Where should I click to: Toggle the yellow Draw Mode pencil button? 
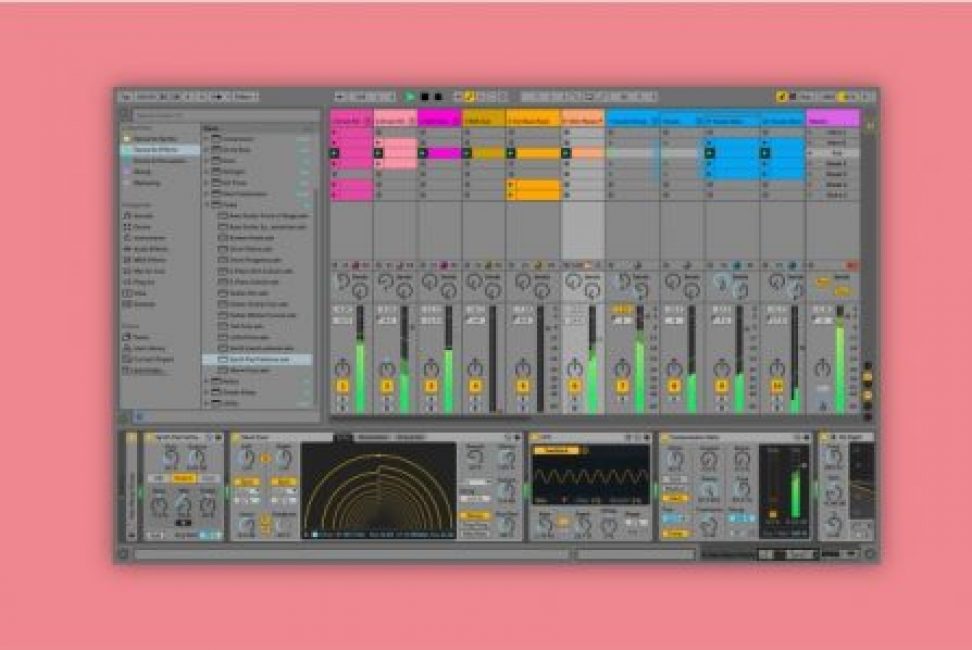click(782, 97)
